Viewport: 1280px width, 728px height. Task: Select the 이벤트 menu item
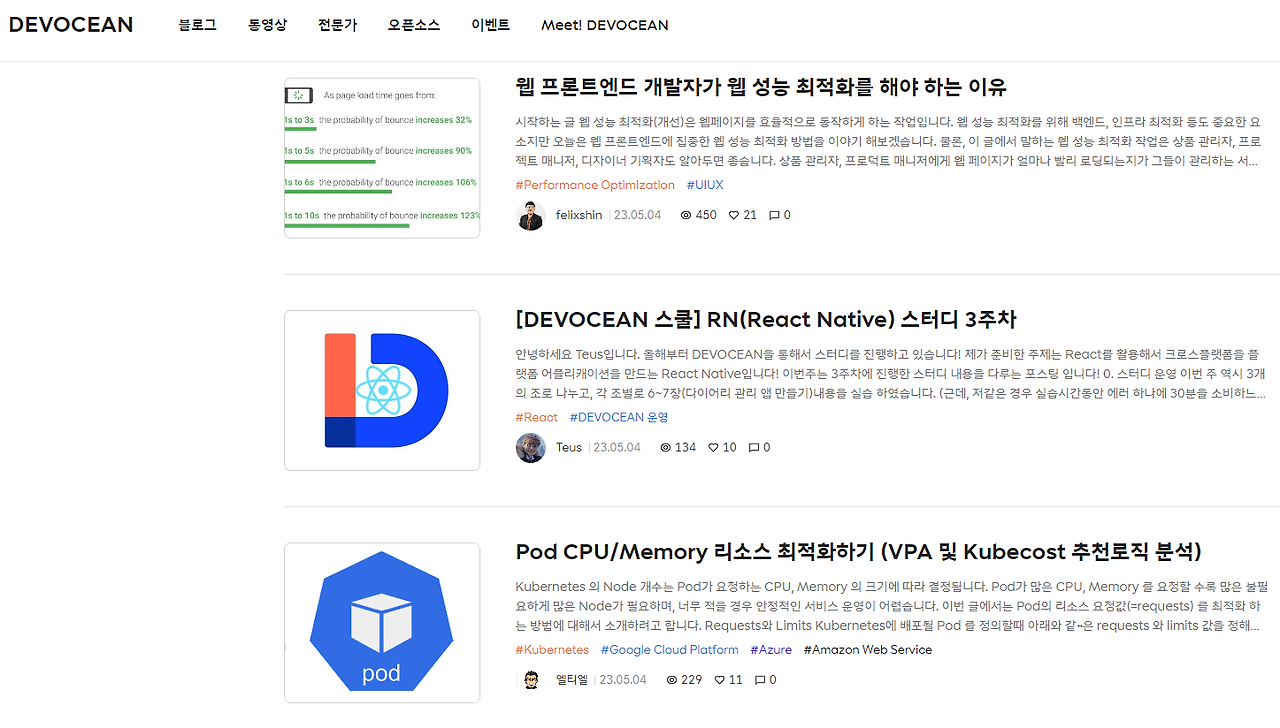pyautogui.click(x=490, y=25)
